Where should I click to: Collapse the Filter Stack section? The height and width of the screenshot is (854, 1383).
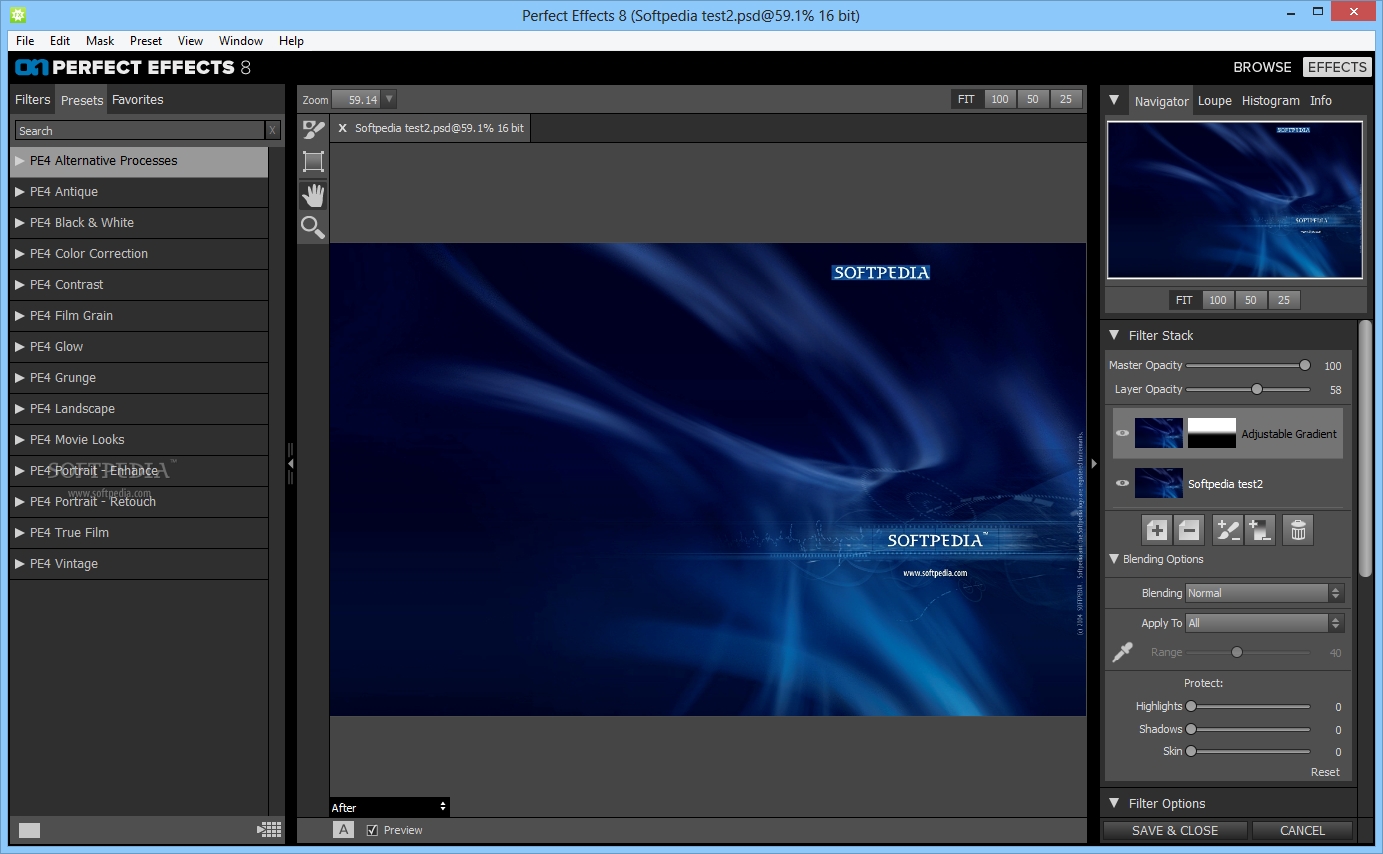pyautogui.click(x=1115, y=335)
